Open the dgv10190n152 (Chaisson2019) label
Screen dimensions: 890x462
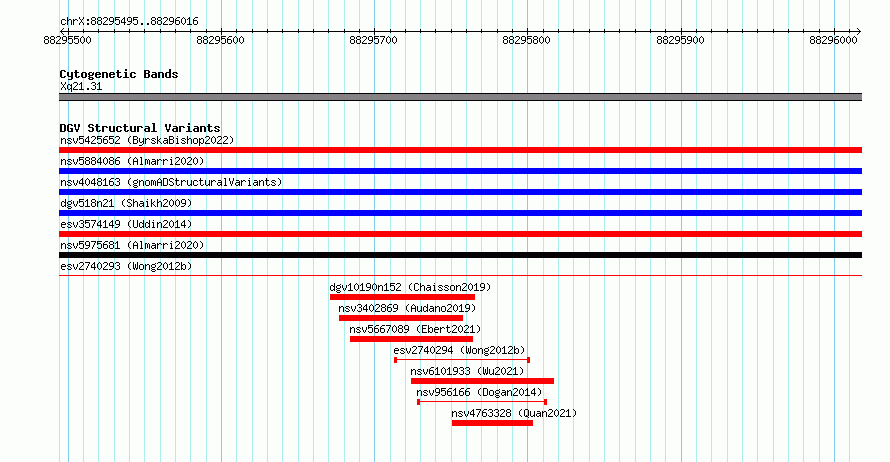pos(410,287)
